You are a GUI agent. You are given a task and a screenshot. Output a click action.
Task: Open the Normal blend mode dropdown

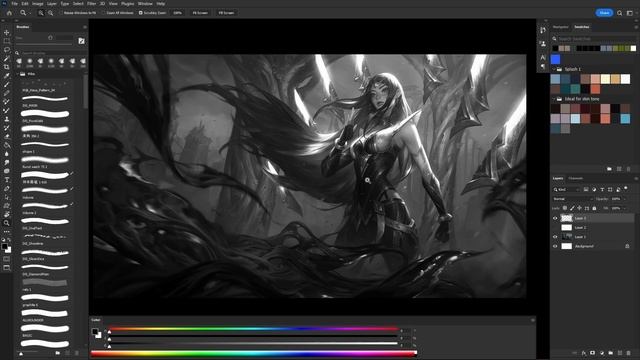pyautogui.click(x=572, y=199)
